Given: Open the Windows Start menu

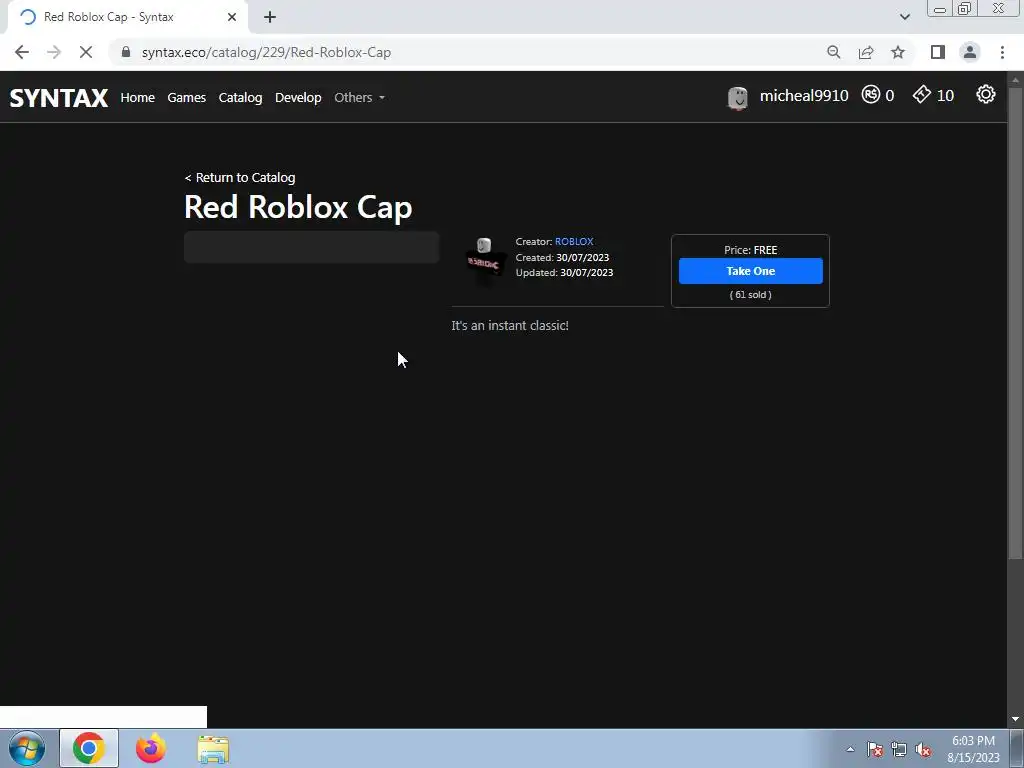Looking at the screenshot, I should 27,748.
